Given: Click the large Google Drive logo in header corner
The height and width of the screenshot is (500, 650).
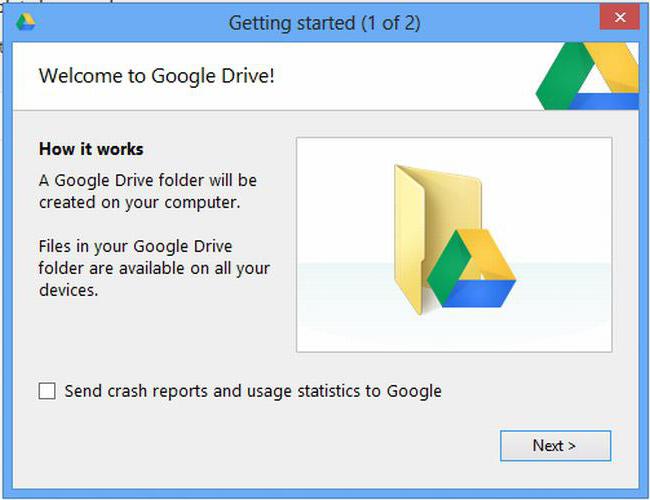Looking at the screenshot, I should point(587,76).
